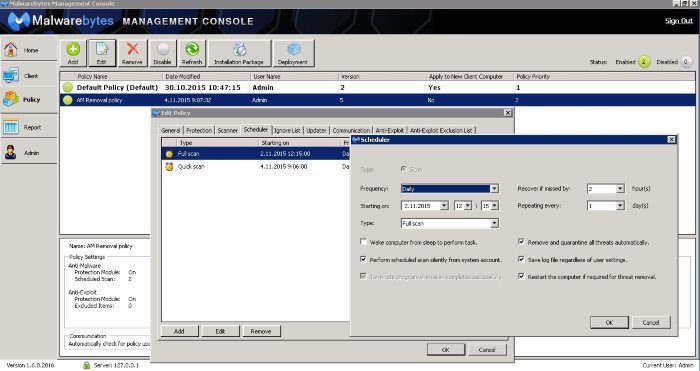Viewport: 700px width, 371px height.
Task: Sort by the Version column header
Action: point(383,76)
